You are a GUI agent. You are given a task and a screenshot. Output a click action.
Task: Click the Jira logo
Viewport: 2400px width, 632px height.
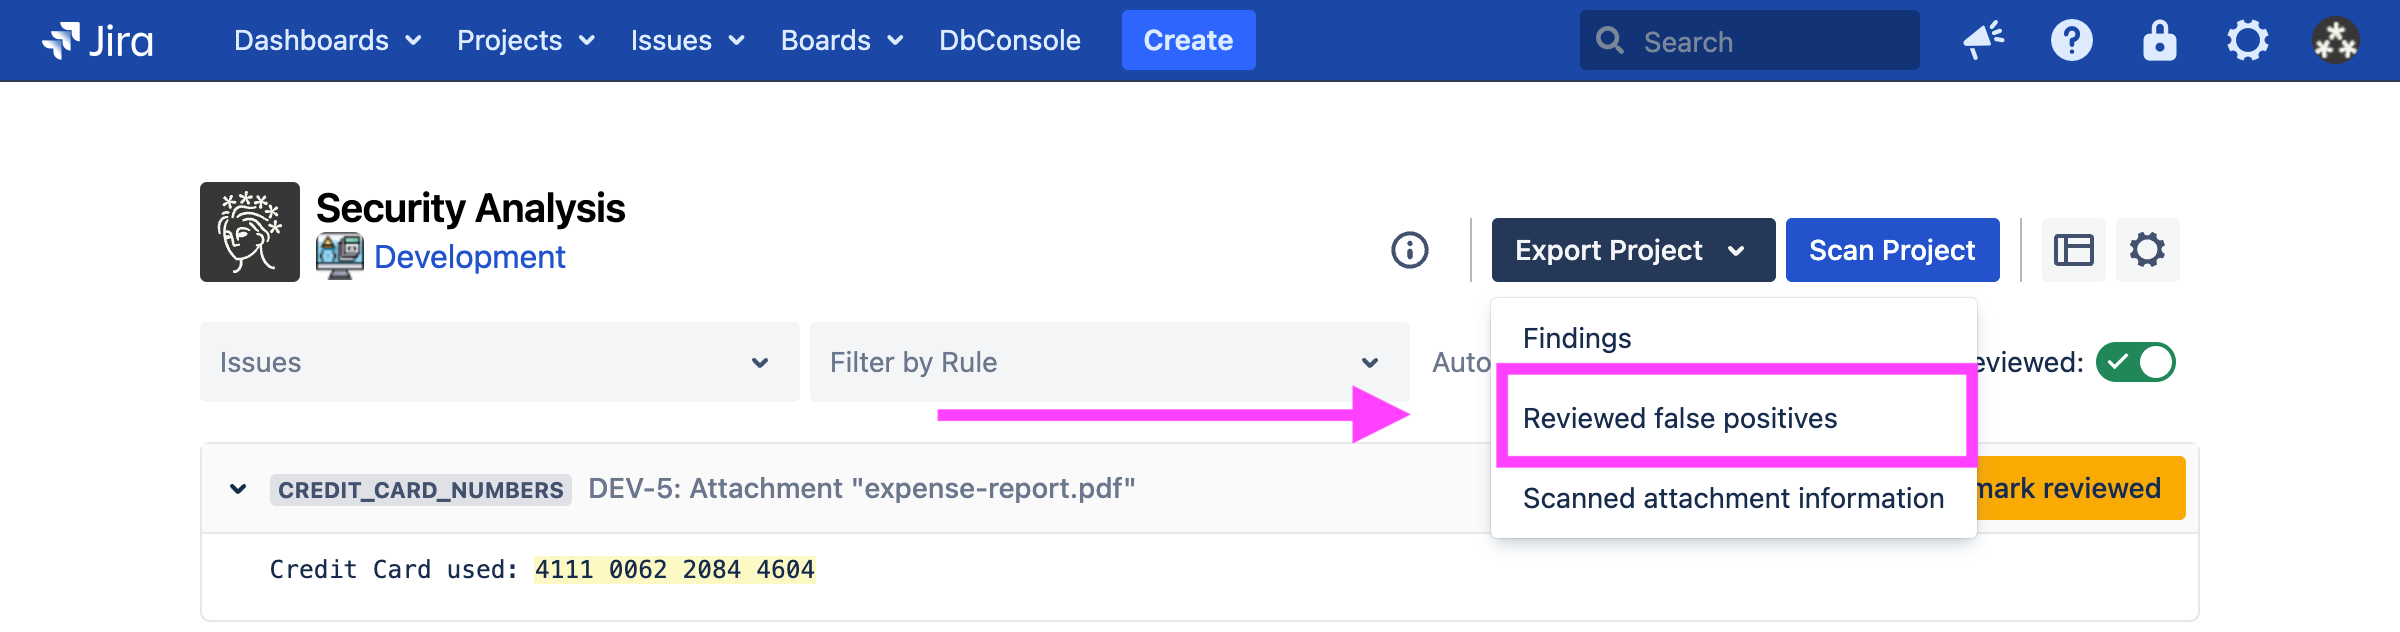[x=98, y=41]
